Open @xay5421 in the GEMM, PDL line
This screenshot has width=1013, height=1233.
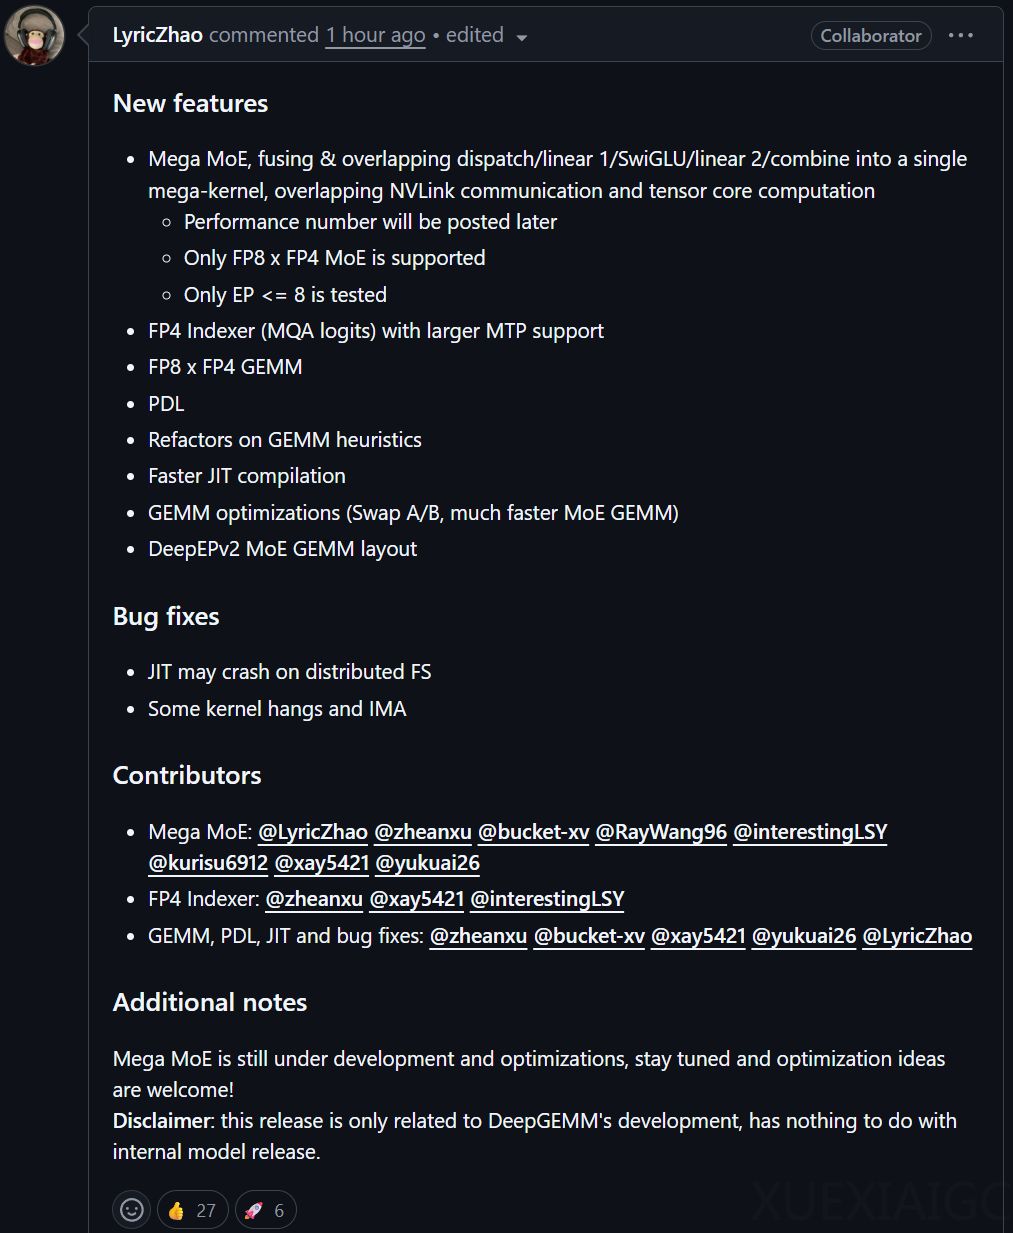point(698,936)
